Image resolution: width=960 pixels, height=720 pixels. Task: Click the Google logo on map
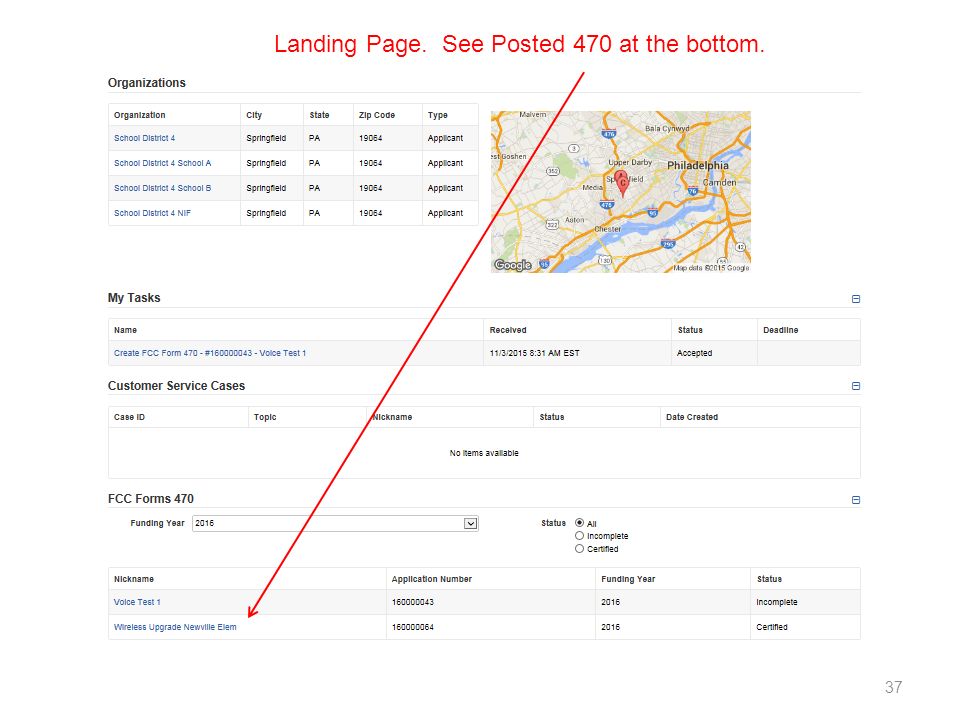[513, 265]
